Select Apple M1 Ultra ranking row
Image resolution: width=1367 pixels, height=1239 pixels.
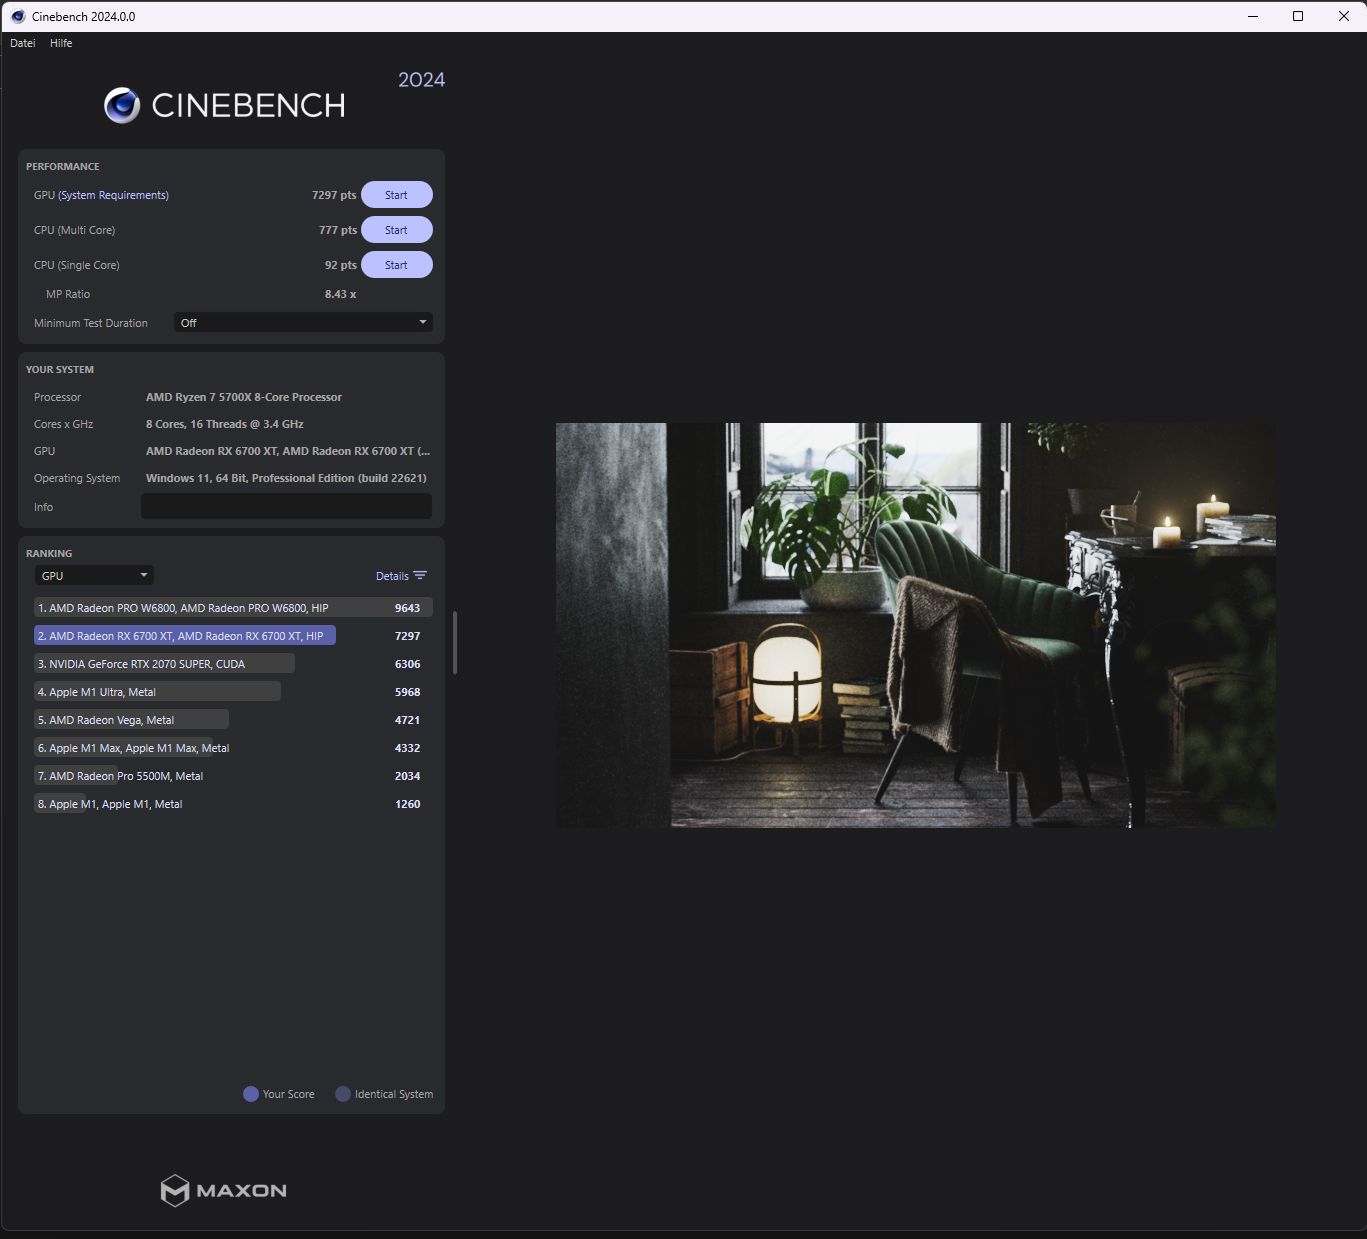tap(233, 692)
